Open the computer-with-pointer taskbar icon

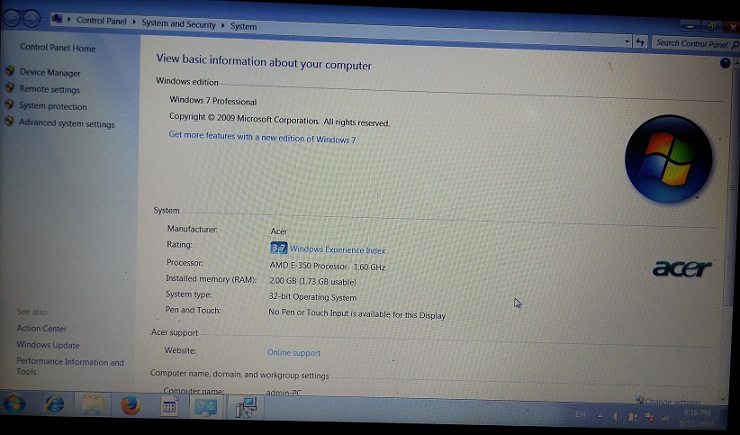(x=246, y=407)
